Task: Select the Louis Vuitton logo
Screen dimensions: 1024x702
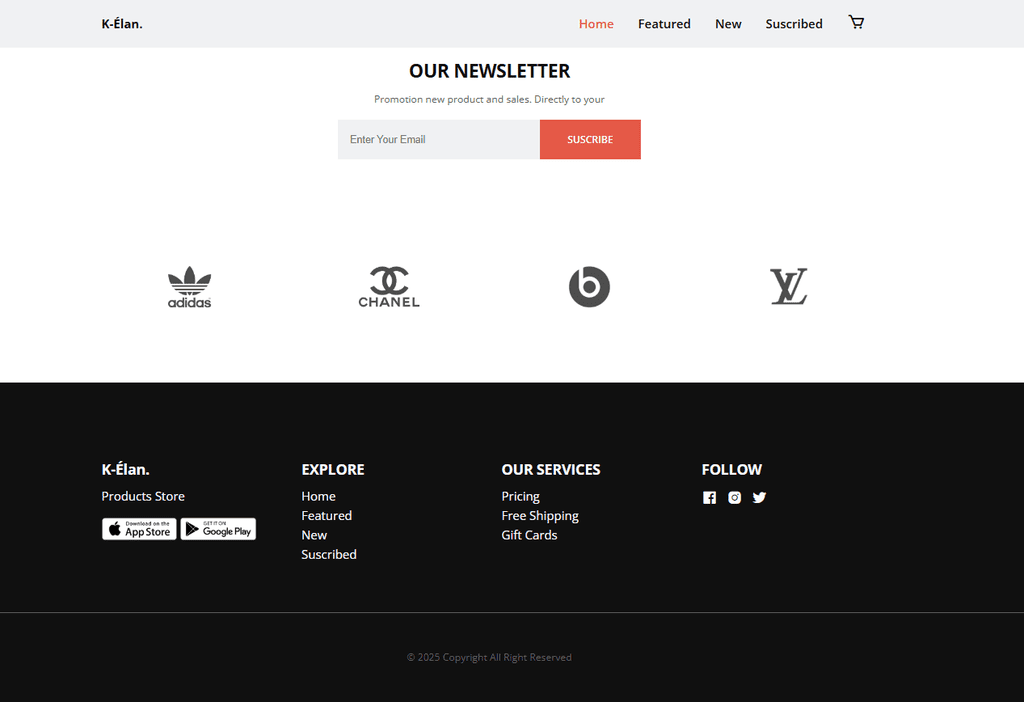Action: pyautogui.click(x=789, y=287)
